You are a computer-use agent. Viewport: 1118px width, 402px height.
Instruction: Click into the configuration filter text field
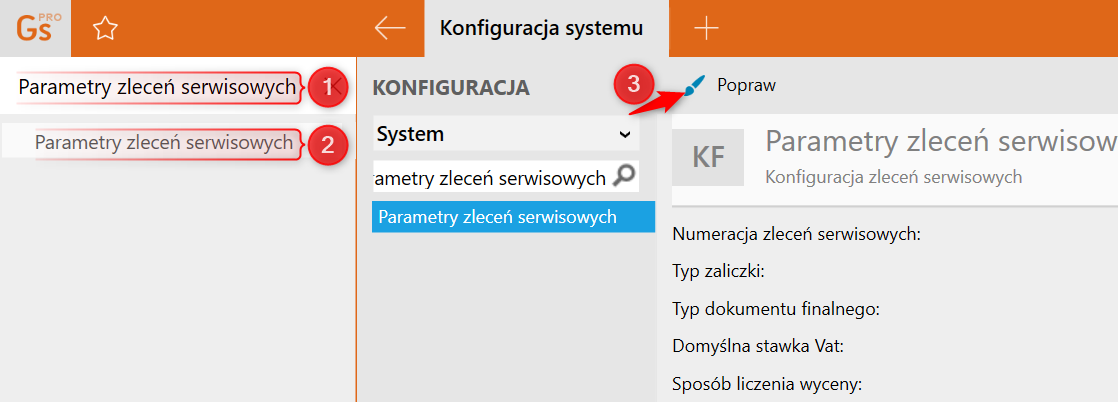pos(490,178)
